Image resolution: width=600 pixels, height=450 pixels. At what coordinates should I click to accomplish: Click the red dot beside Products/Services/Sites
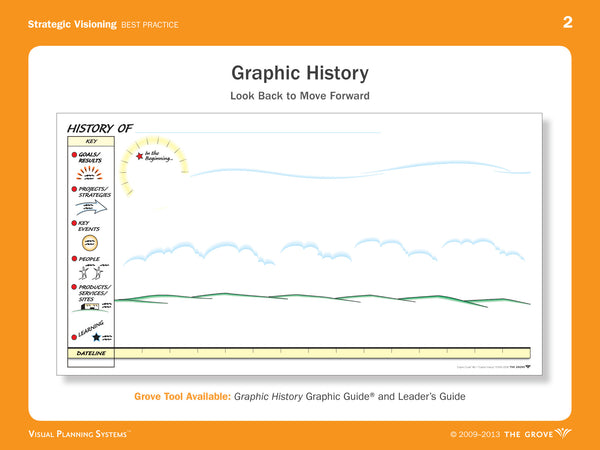coord(74,287)
